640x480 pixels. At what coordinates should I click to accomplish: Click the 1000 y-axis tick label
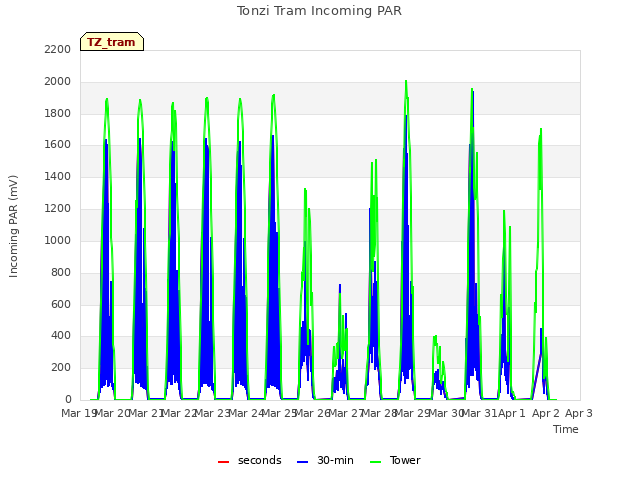click(x=58, y=240)
